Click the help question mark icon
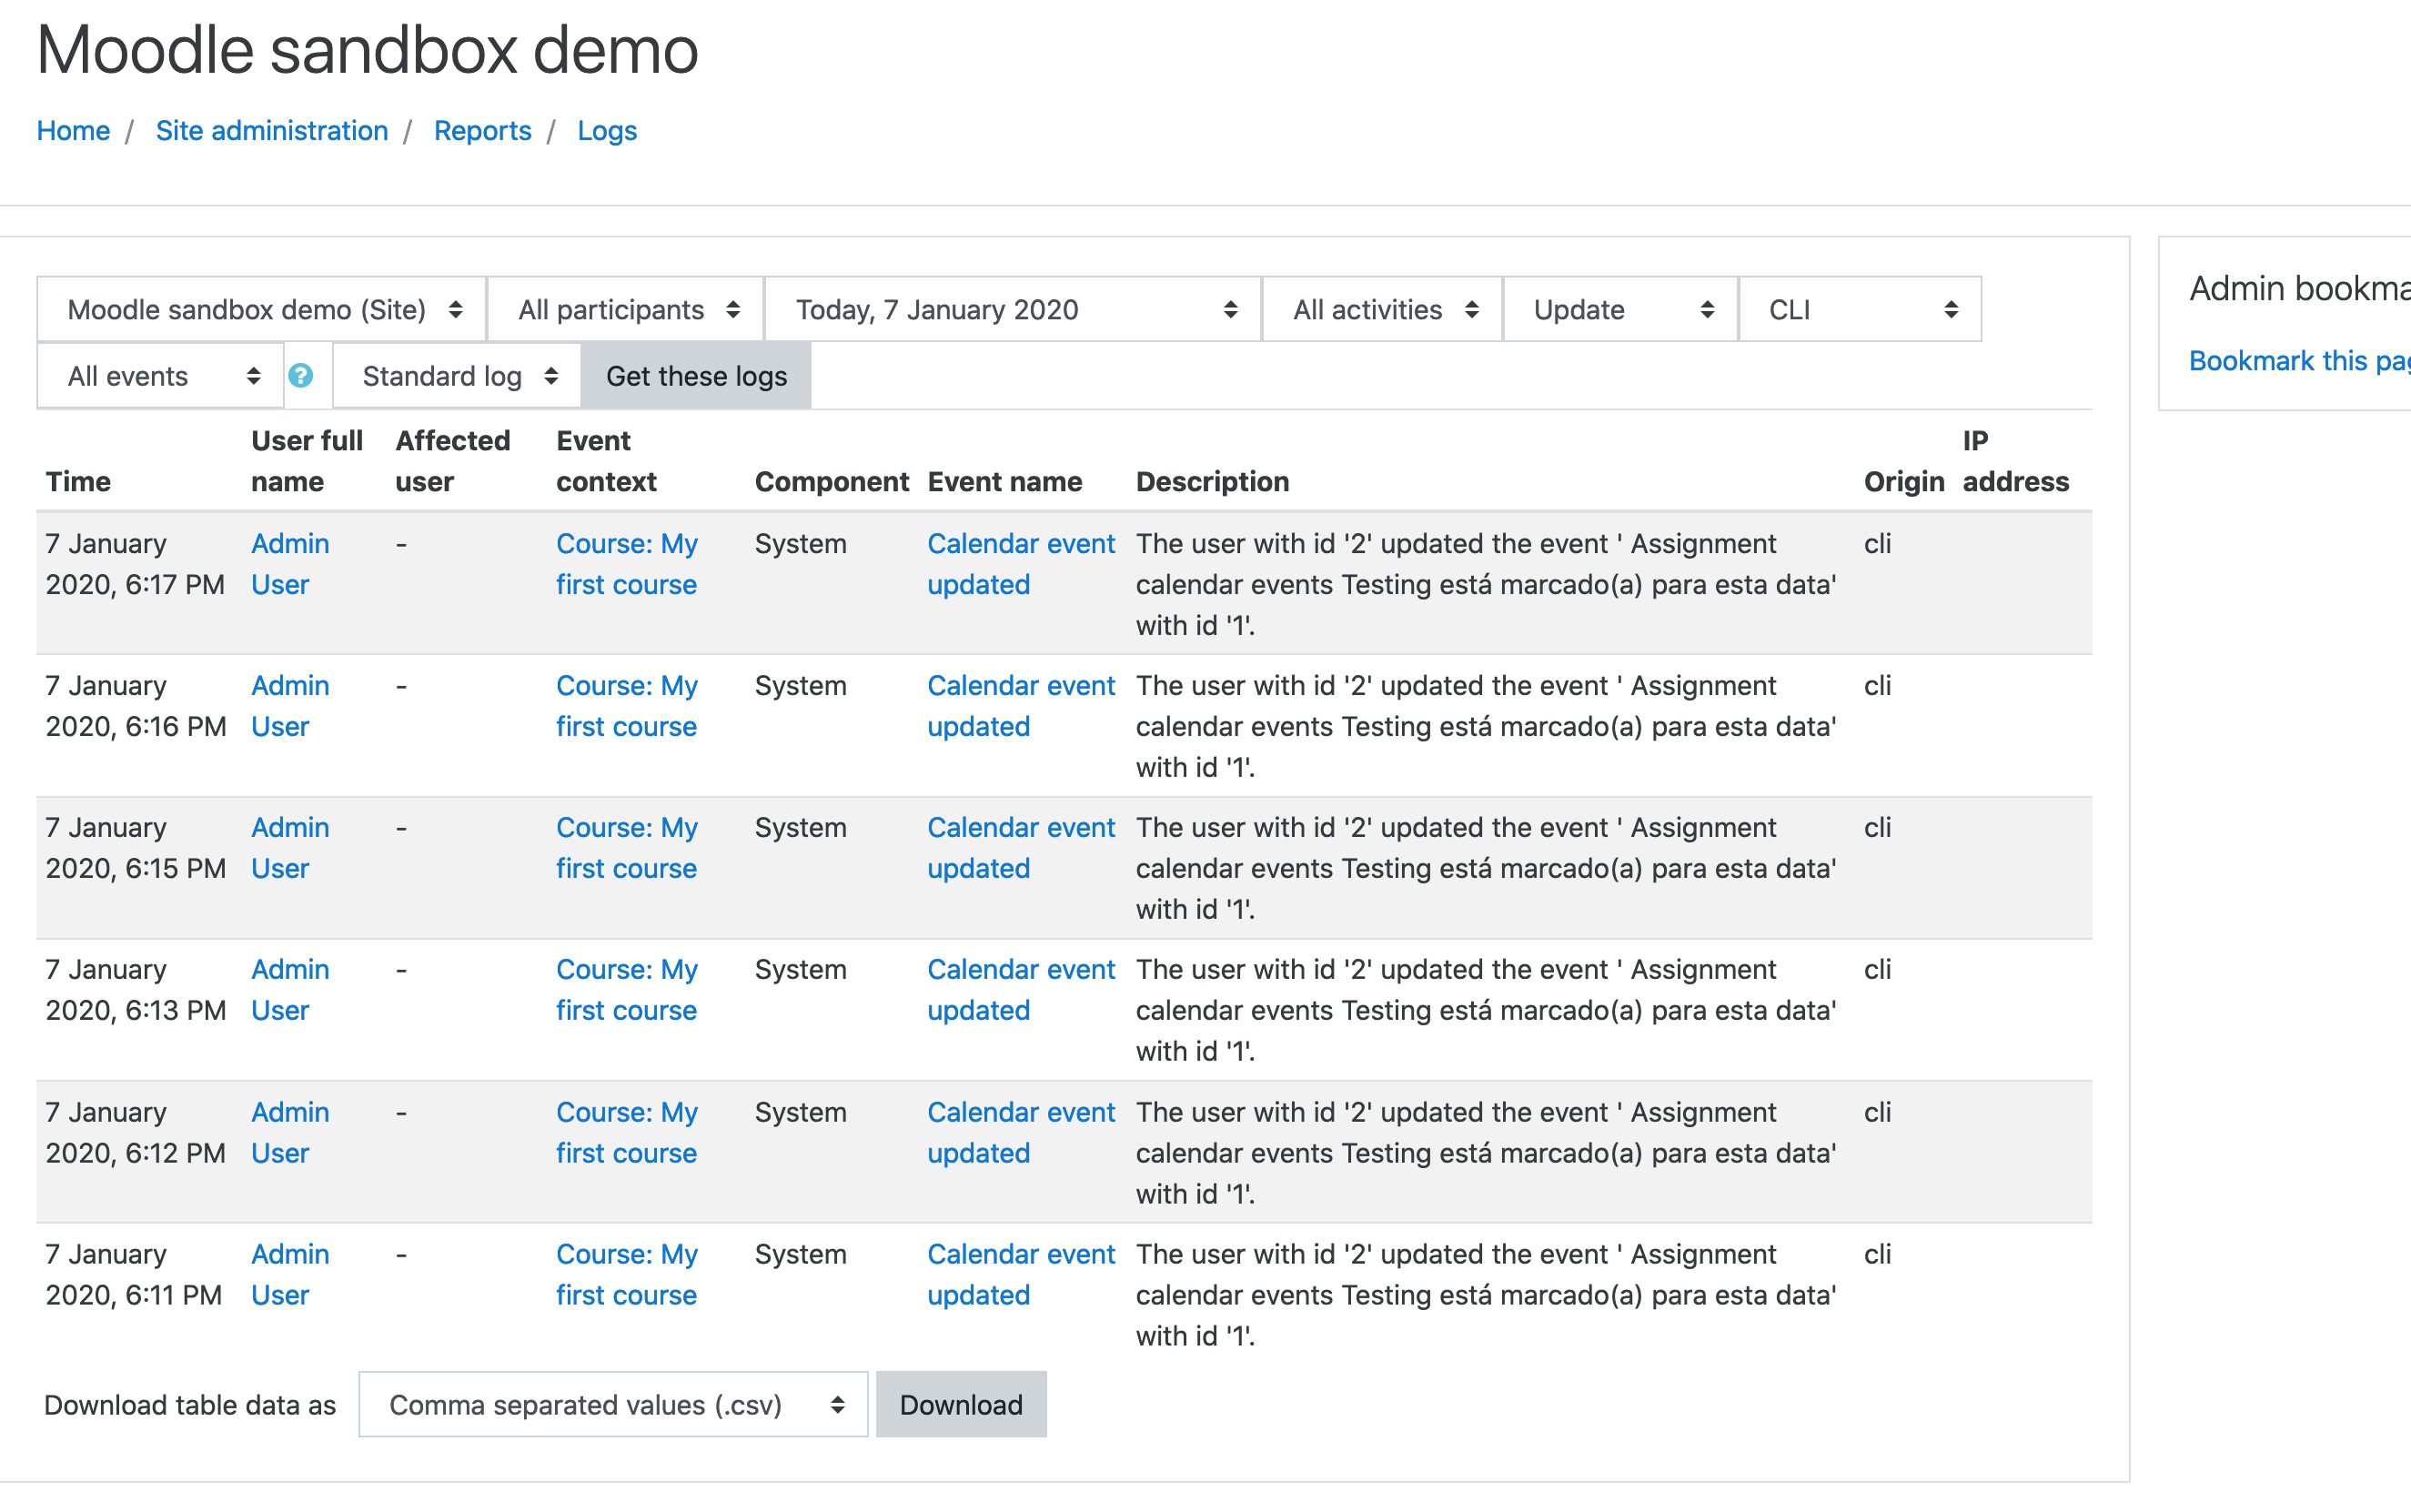The height and width of the screenshot is (1512, 2411). [x=300, y=376]
